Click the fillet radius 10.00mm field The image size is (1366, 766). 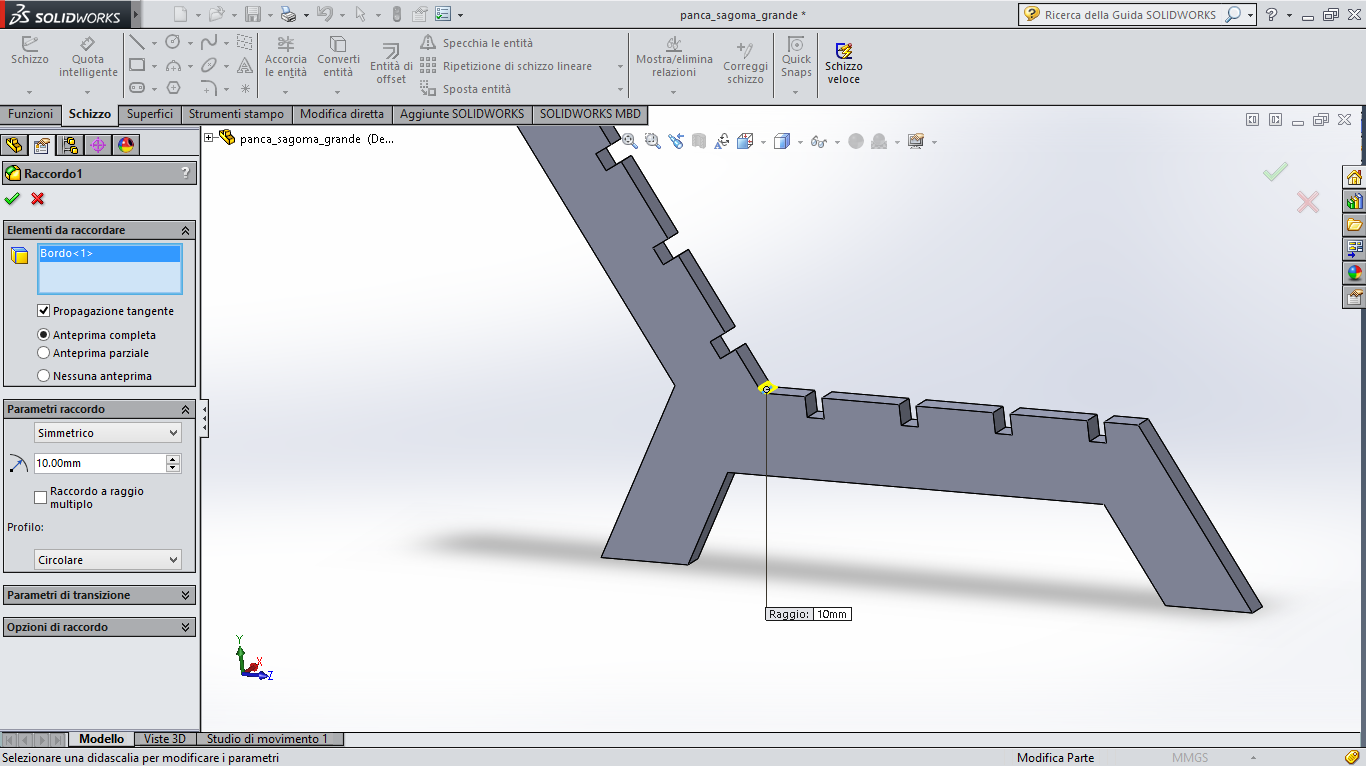(99, 463)
